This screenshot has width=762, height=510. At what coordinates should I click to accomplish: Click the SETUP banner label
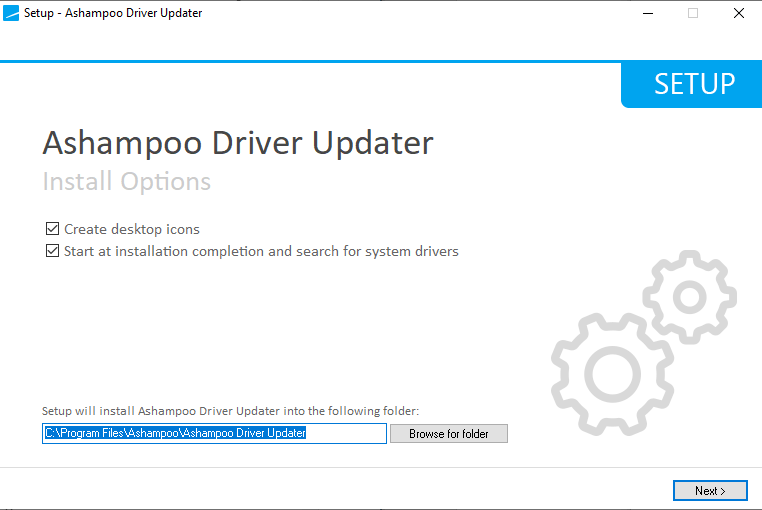click(x=694, y=84)
